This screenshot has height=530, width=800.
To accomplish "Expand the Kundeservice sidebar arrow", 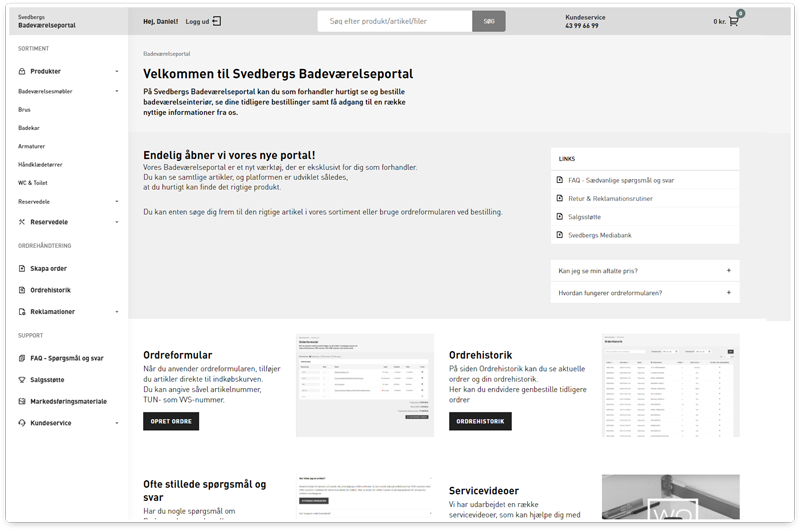I will (x=117, y=423).
